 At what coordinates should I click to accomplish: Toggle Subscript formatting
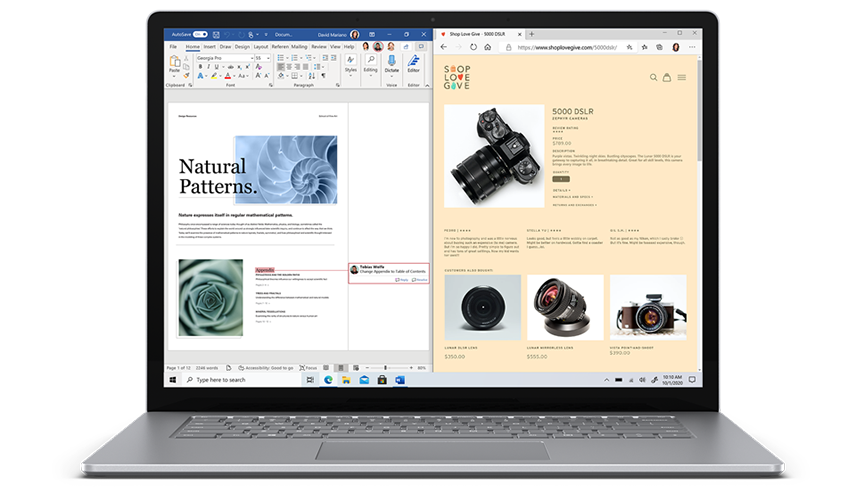click(x=239, y=67)
